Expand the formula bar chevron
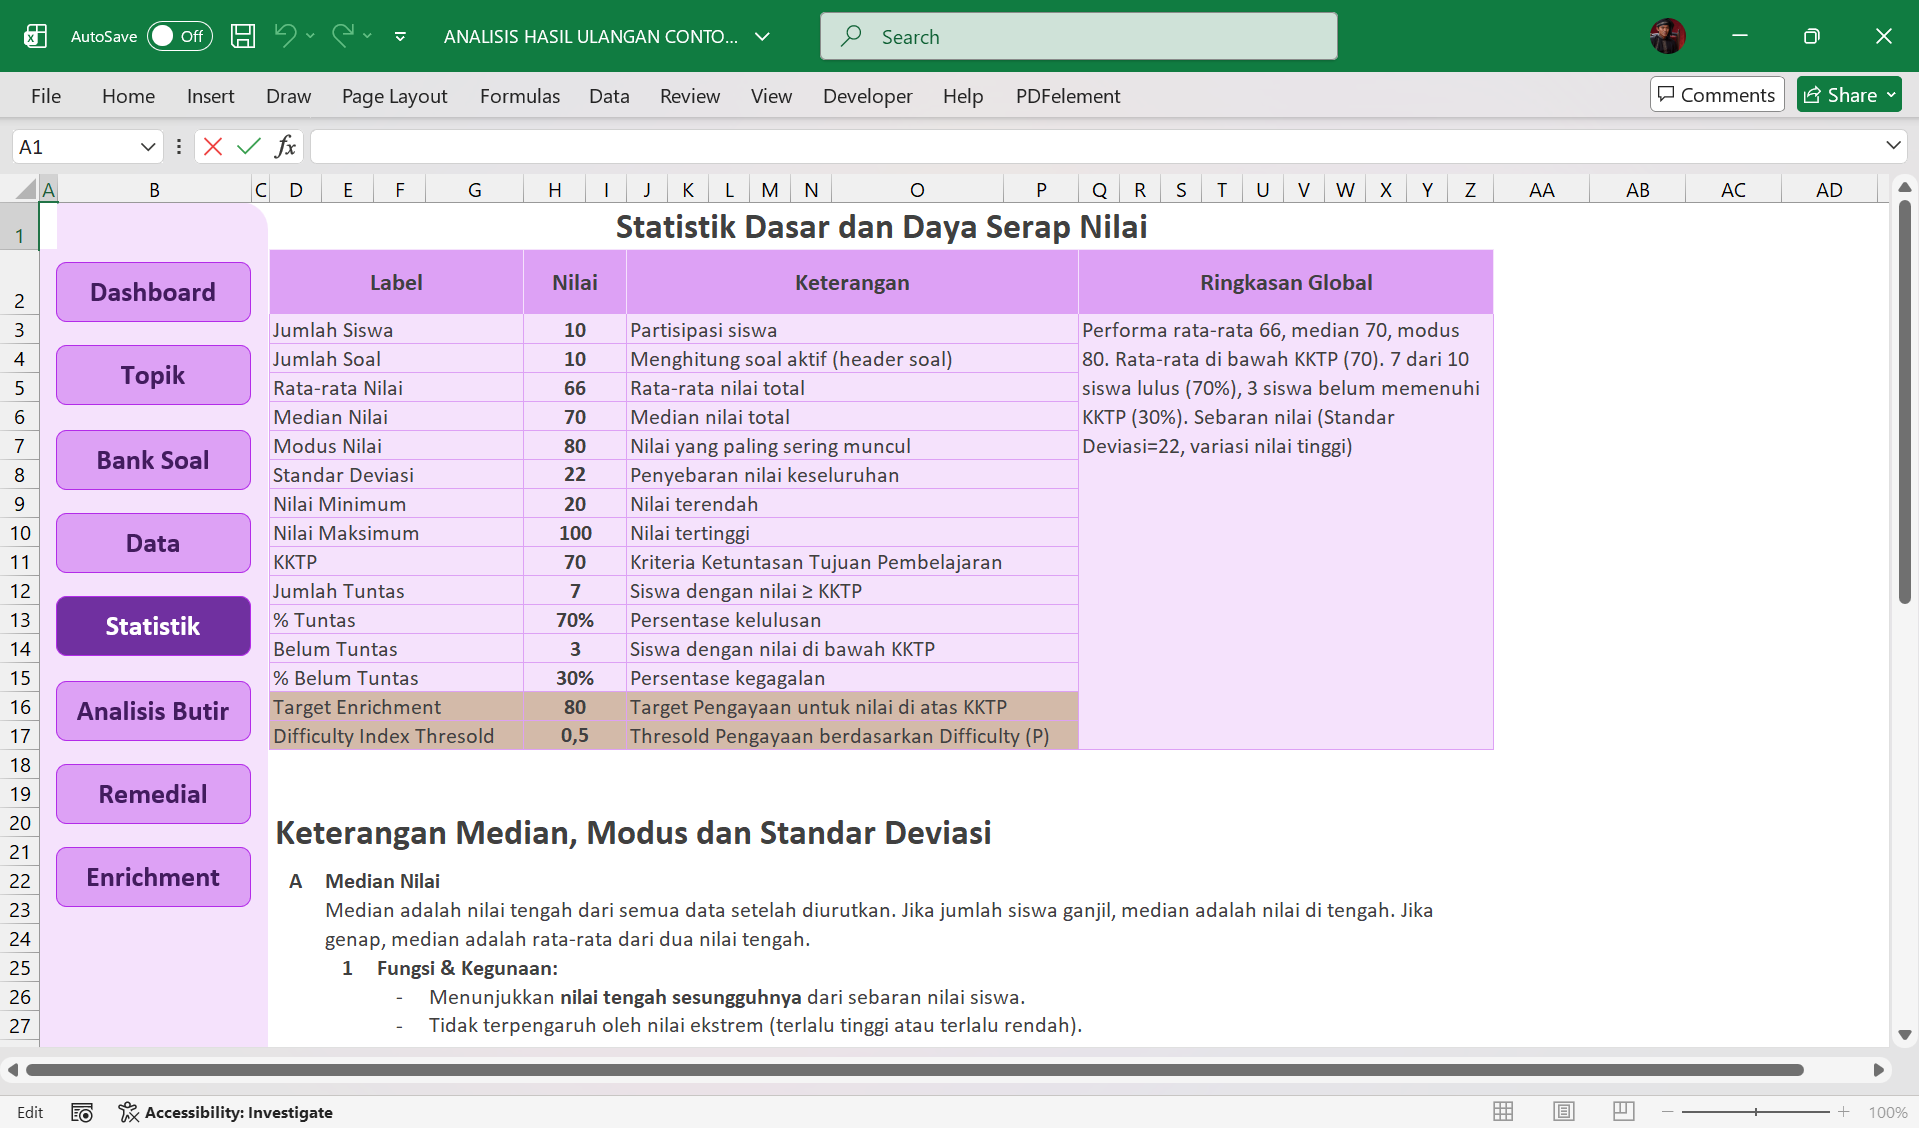Screen dimensions: 1919x1128 tap(1893, 146)
